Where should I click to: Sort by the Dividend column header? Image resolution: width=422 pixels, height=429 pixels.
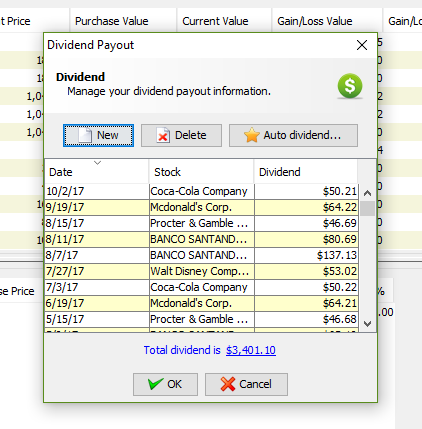tap(306, 172)
